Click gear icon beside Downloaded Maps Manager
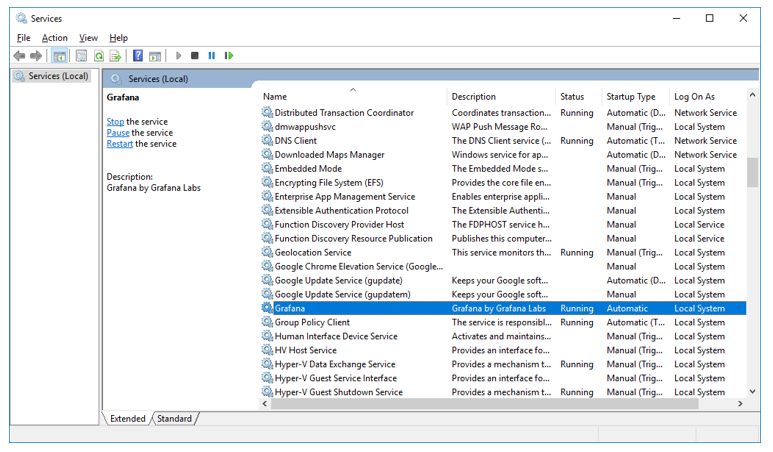773x452 pixels. 267,155
